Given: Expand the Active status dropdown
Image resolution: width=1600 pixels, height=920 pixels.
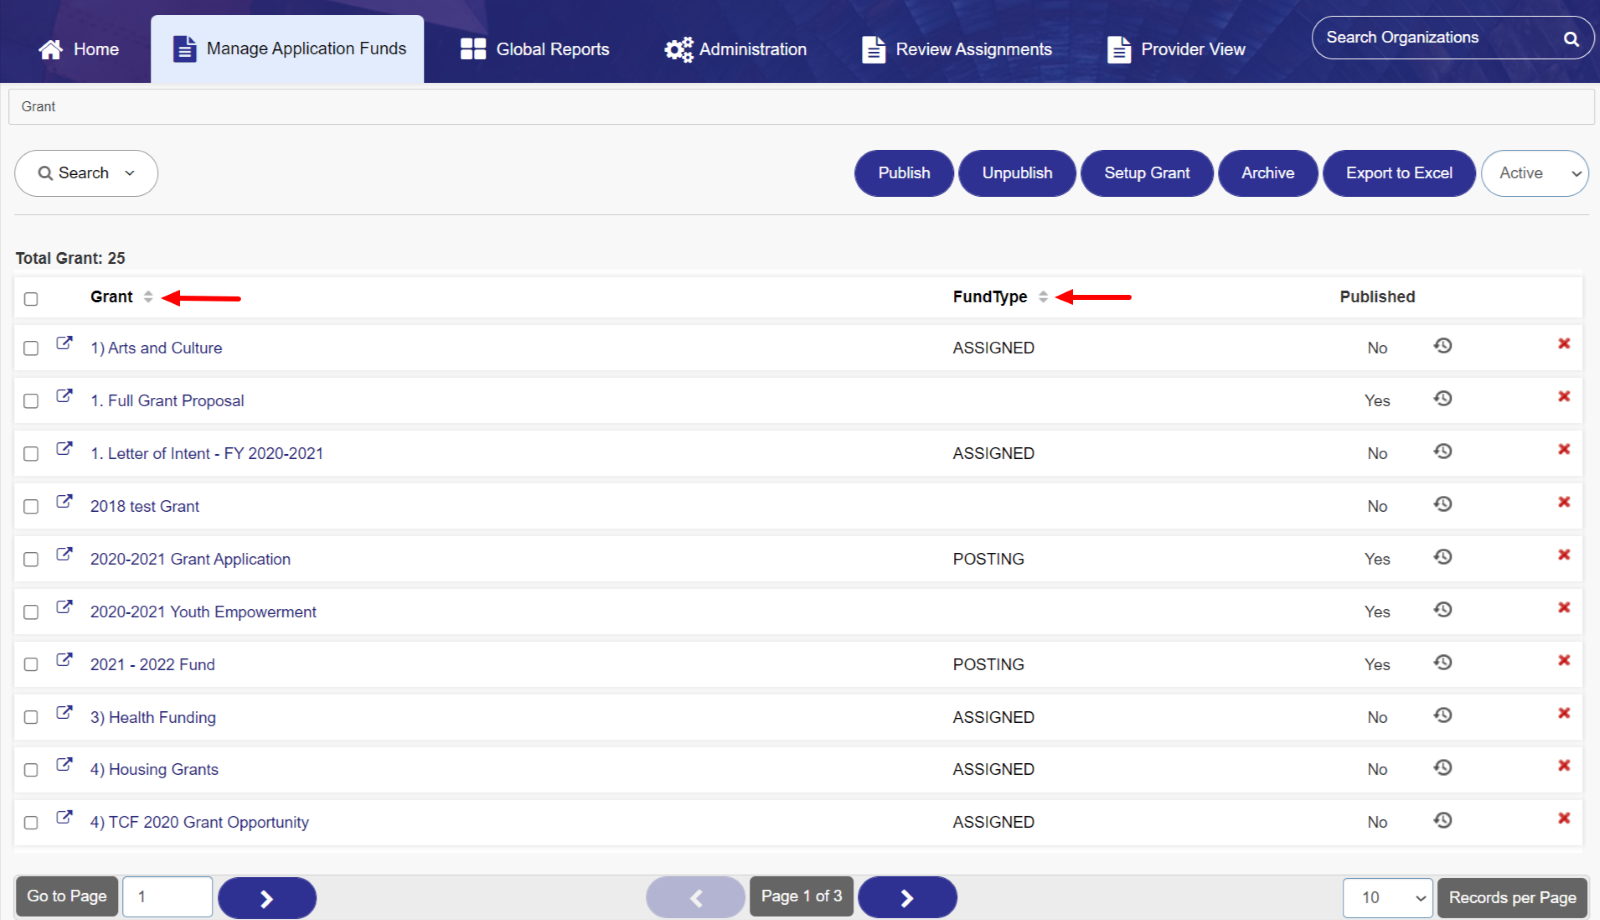Looking at the screenshot, I should 1535,173.
